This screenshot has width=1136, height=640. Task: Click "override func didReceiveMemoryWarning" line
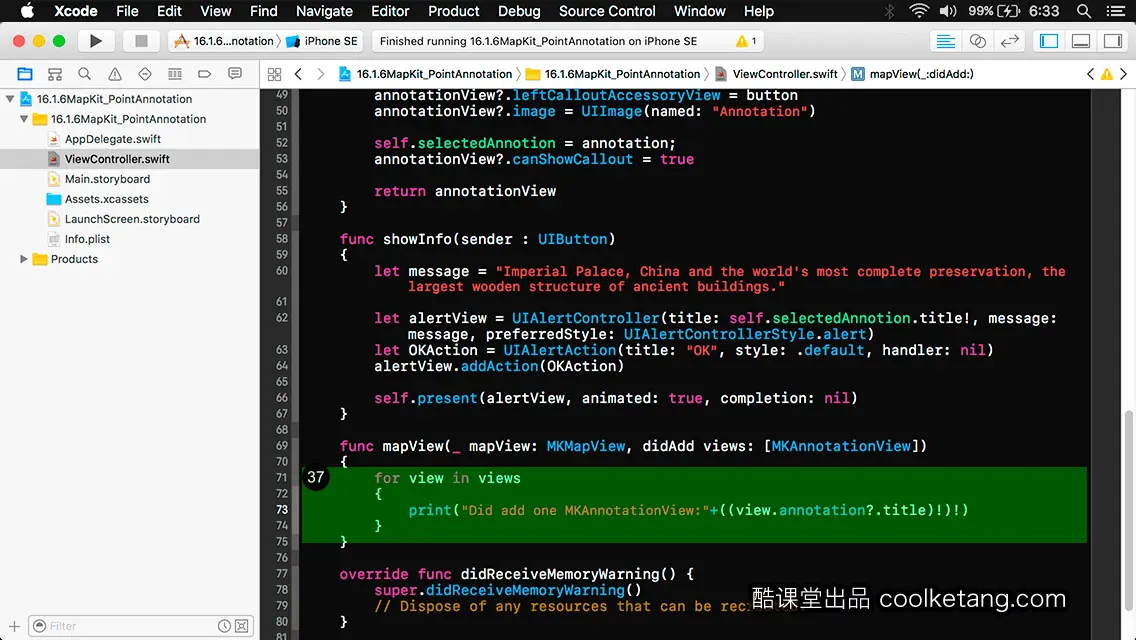[x=517, y=574]
